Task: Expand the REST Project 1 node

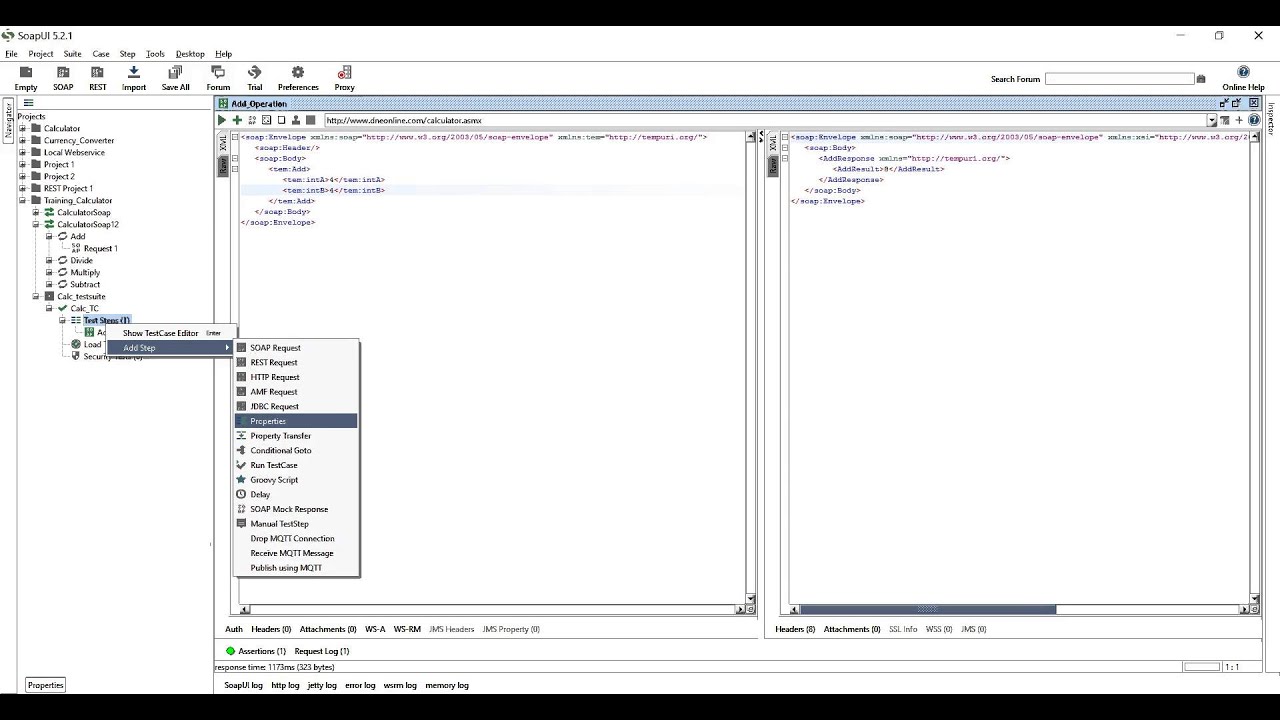Action: [x=22, y=188]
